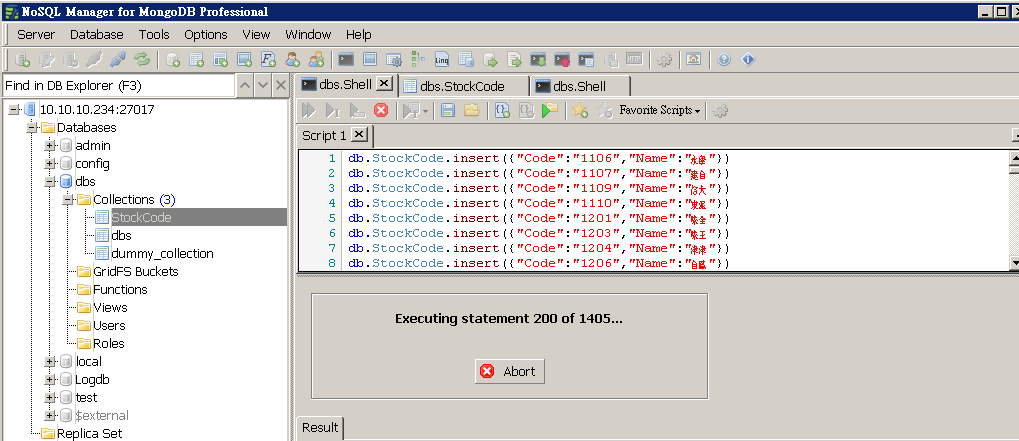Click the New MongoDB connection toolbar icon
Viewport: 1019px width, 441px height.
pyautogui.click(x=23, y=60)
